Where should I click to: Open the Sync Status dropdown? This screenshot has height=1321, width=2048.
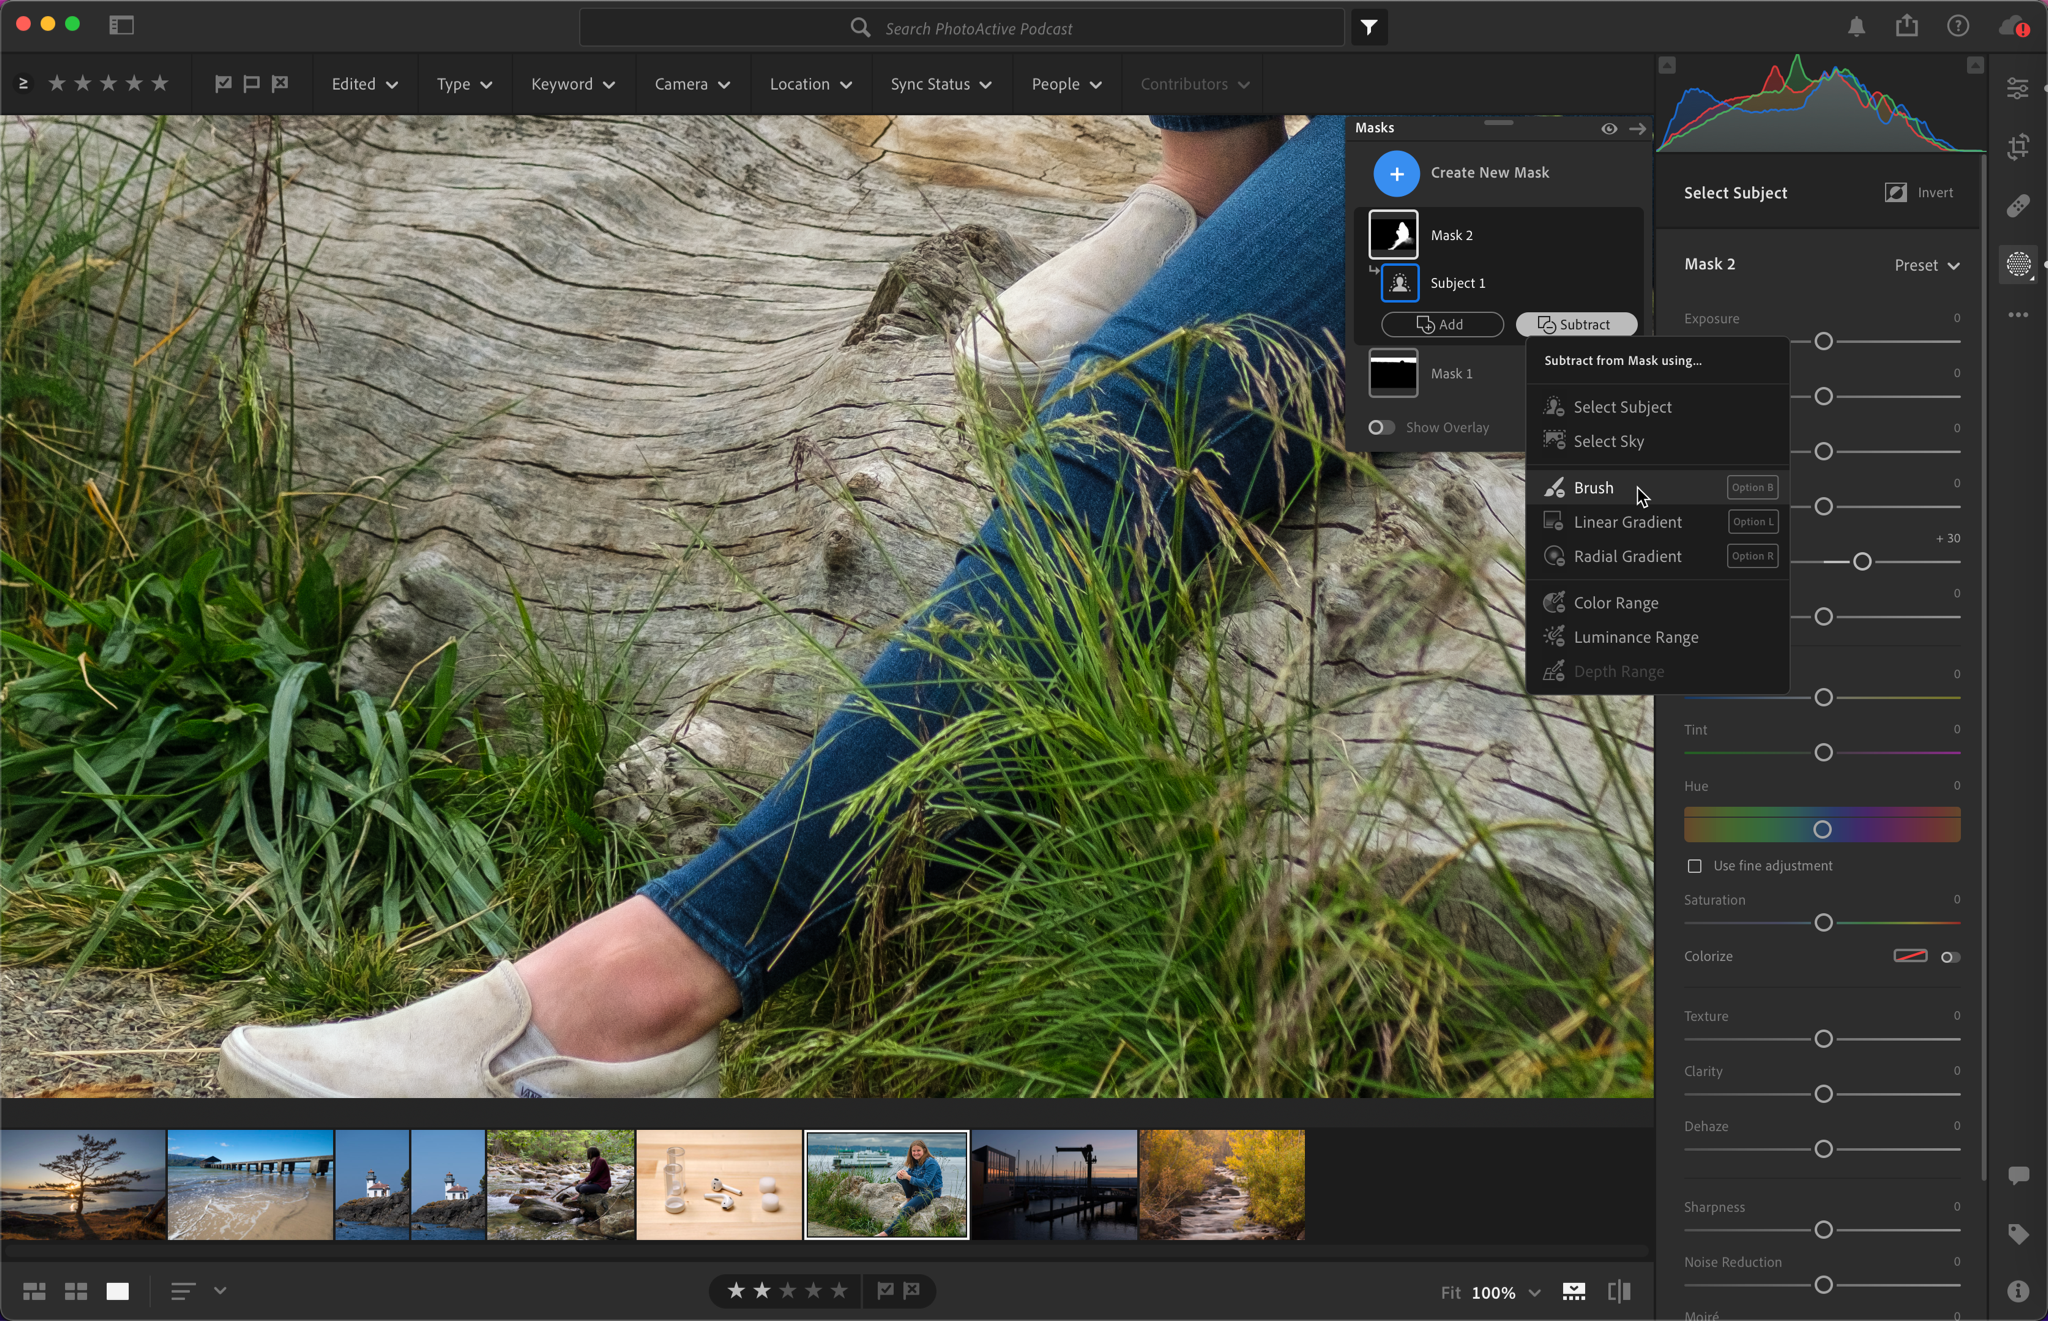pyautogui.click(x=941, y=84)
